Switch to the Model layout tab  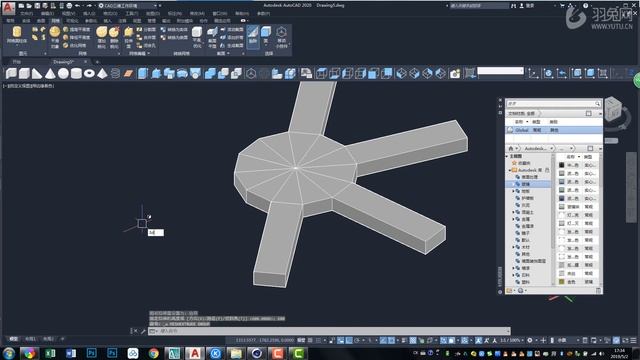13,339
